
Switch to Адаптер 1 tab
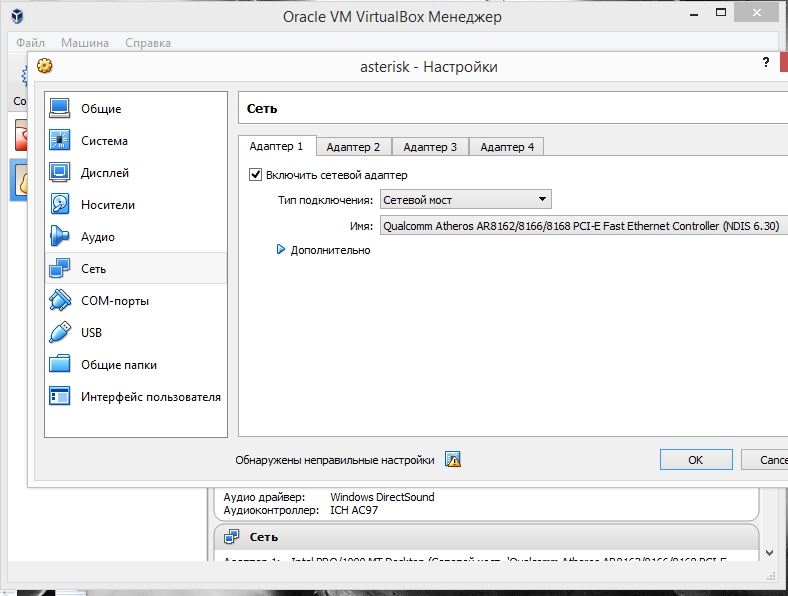point(277,146)
